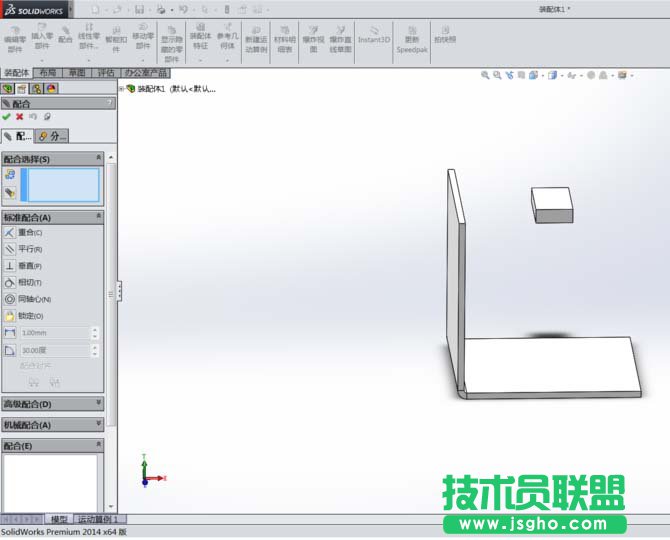The height and width of the screenshot is (540, 670).
Task: Open dropdown arrow under 移动零部件
Action: pyautogui.click(x=143, y=60)
